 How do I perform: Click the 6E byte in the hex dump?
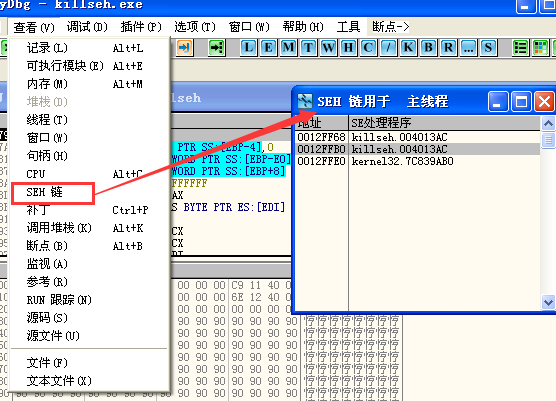click(x=237, y=297)
